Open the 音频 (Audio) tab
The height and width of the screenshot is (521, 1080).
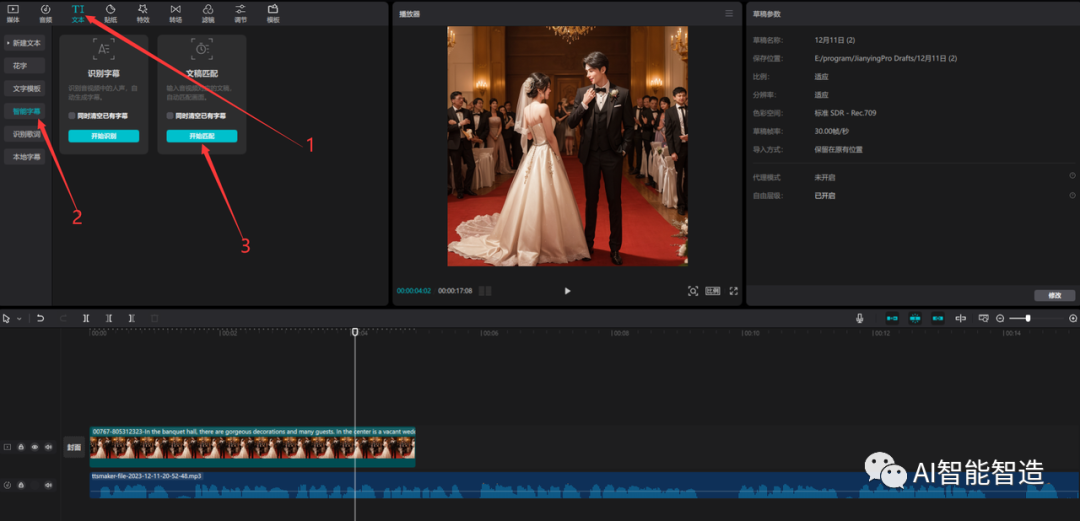click(x=45, y=13)
